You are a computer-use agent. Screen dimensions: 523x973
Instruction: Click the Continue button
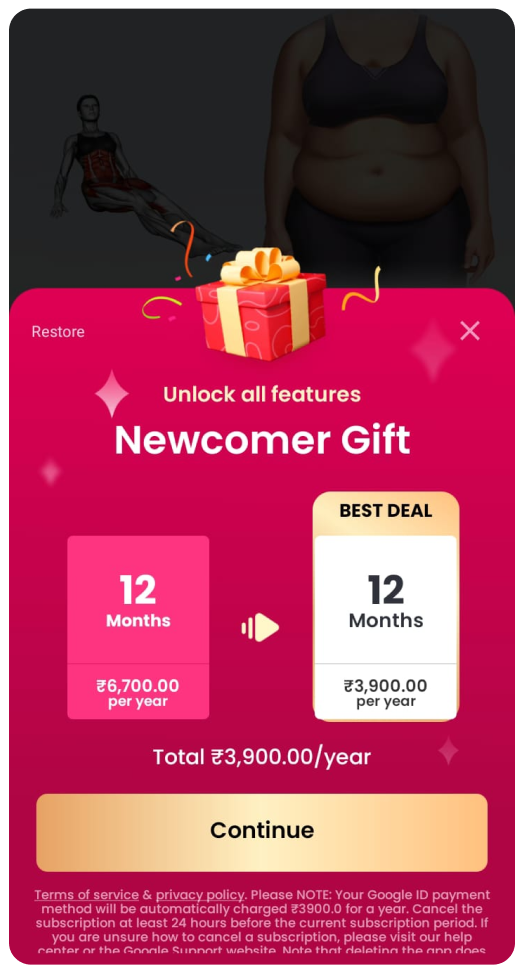[x=262, y=832]
